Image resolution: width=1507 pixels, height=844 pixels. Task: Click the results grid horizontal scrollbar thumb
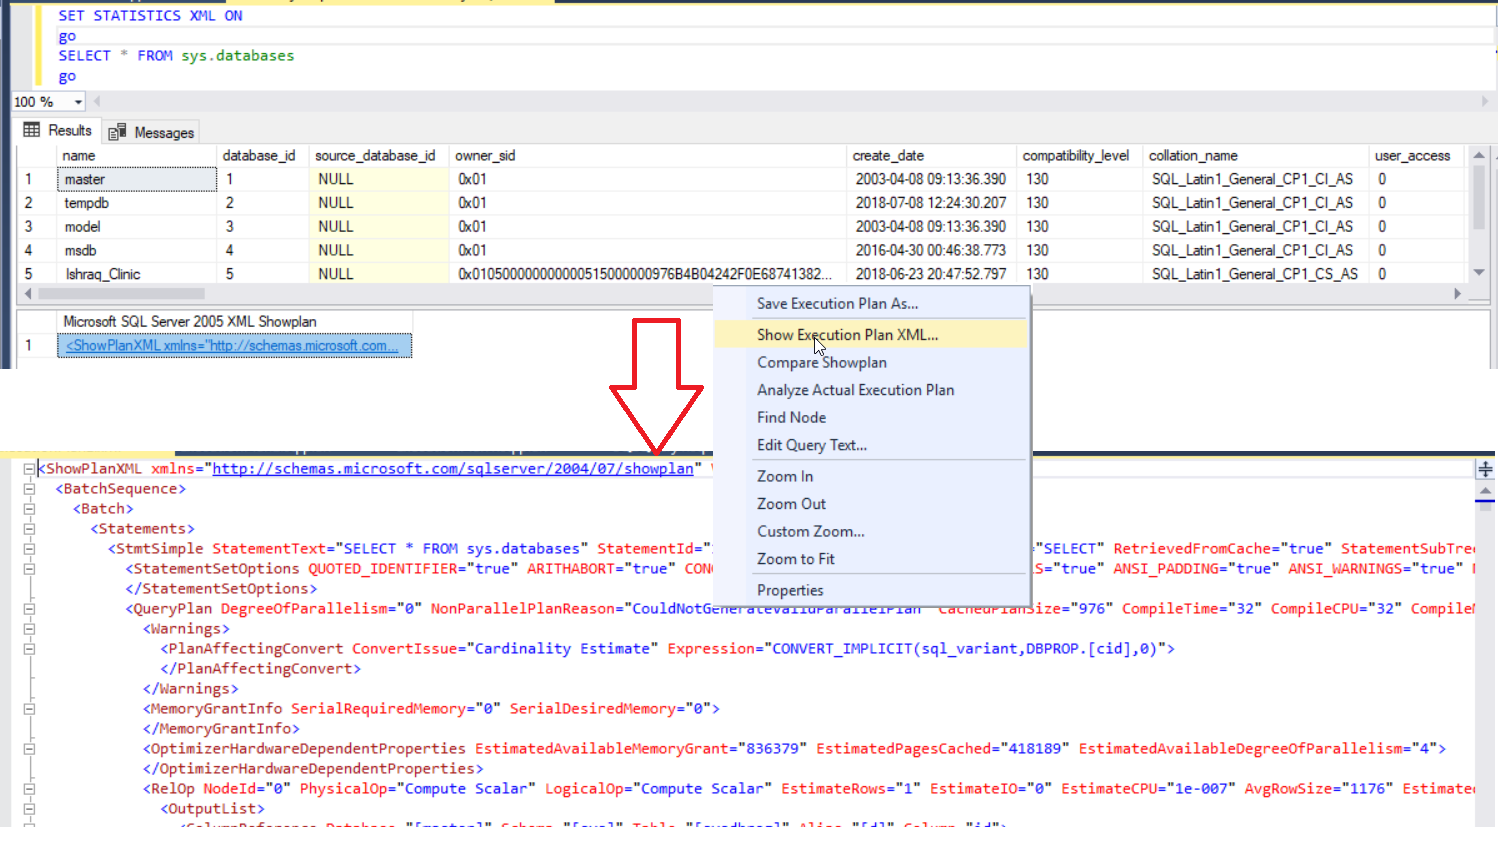[120, 294]
